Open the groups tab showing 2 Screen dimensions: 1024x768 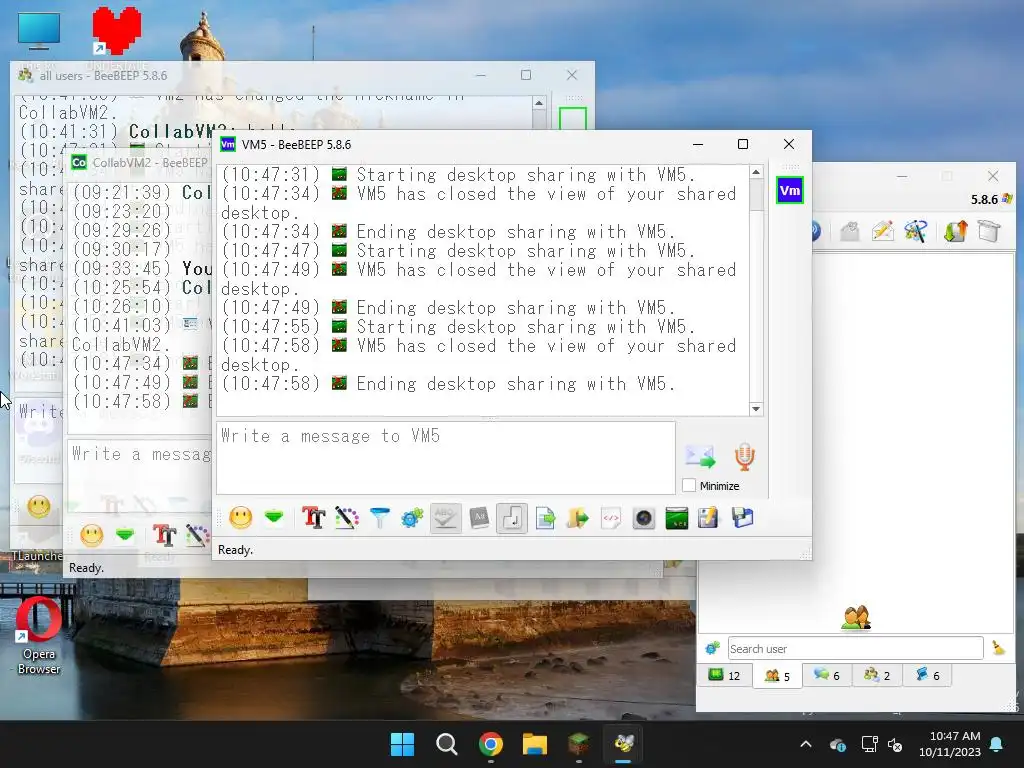tap(877, 675)
